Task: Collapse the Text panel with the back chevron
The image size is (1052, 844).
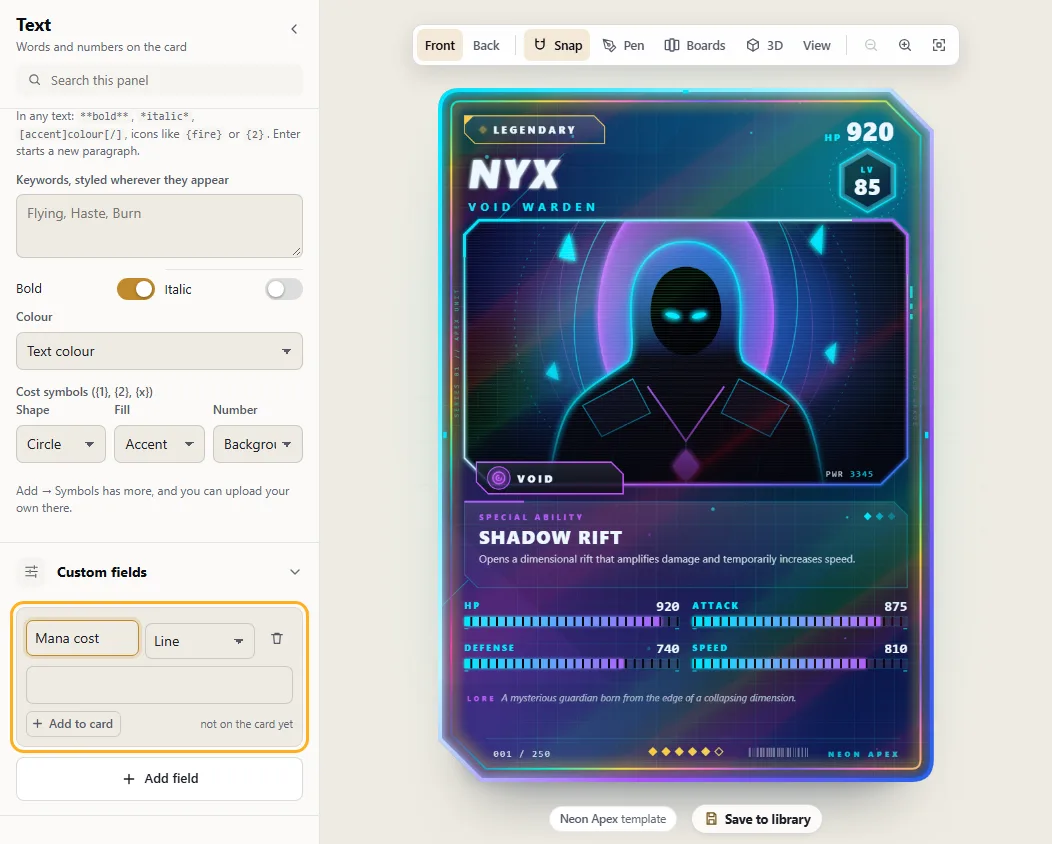Action: point(294,29)
